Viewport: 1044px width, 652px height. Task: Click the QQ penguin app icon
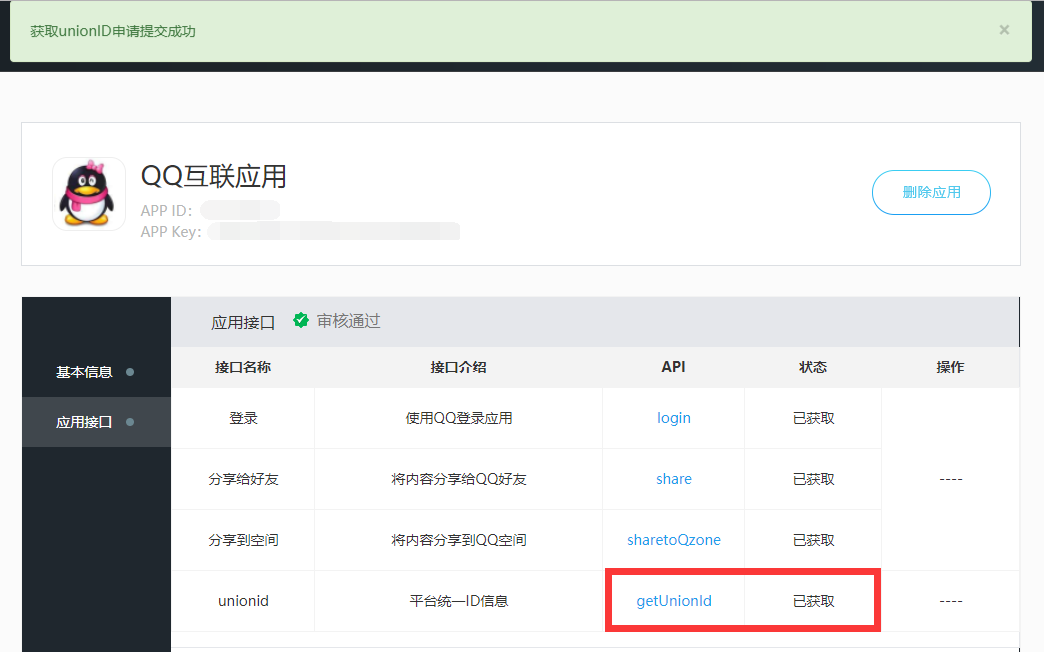click(89, 194)
